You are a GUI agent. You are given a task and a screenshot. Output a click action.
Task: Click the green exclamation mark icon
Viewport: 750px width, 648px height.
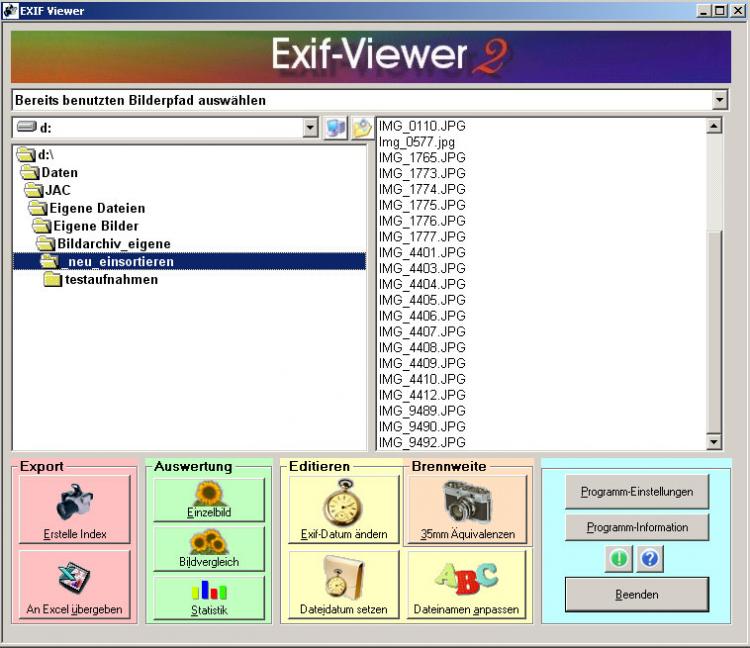(618, 560)
